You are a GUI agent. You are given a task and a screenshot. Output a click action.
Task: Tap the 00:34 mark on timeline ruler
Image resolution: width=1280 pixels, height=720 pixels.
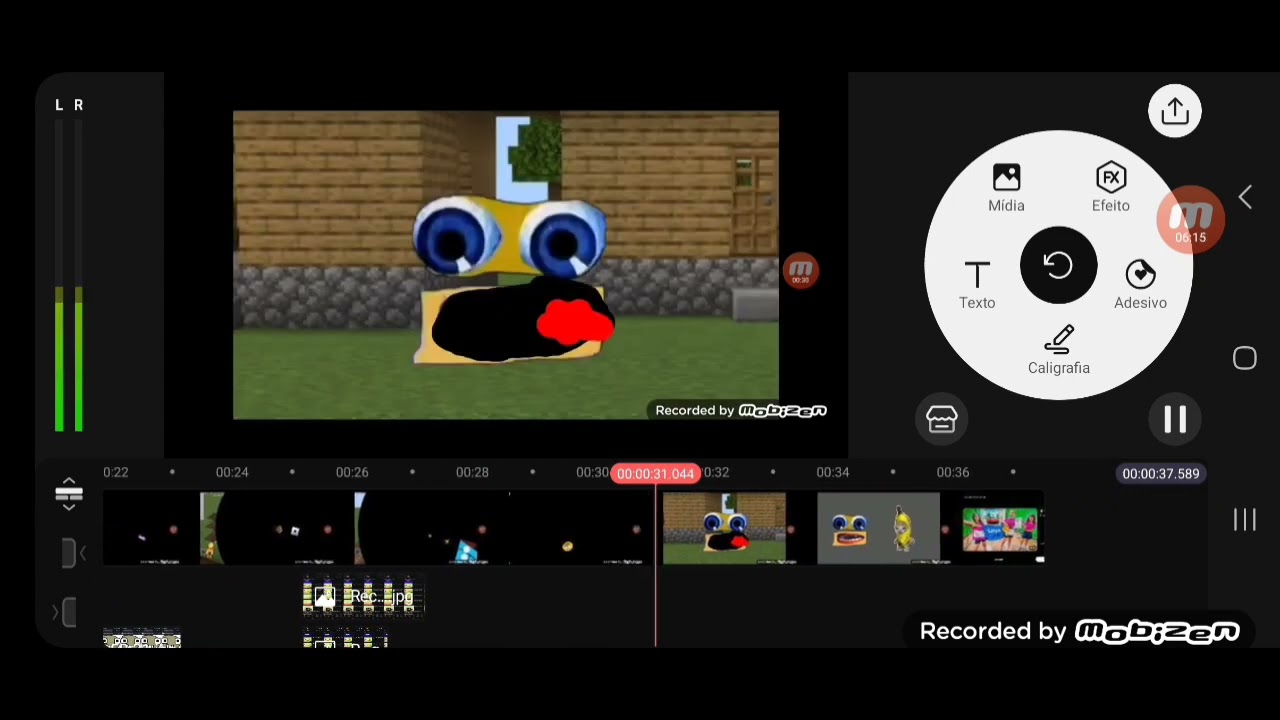(x=833, y=472)
